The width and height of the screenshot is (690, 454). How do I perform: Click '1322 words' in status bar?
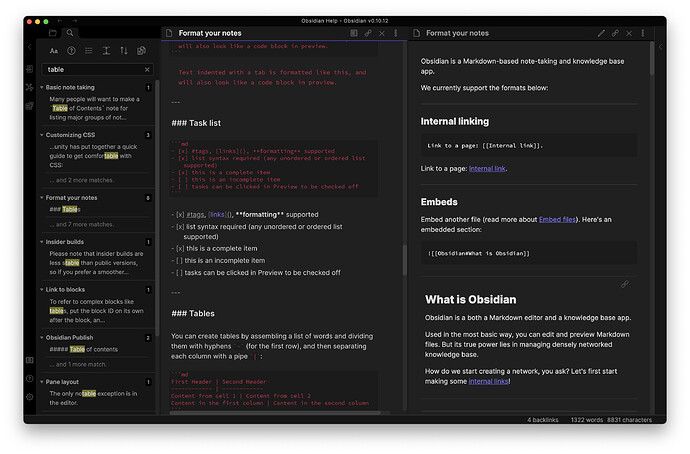tap(587, 420)
